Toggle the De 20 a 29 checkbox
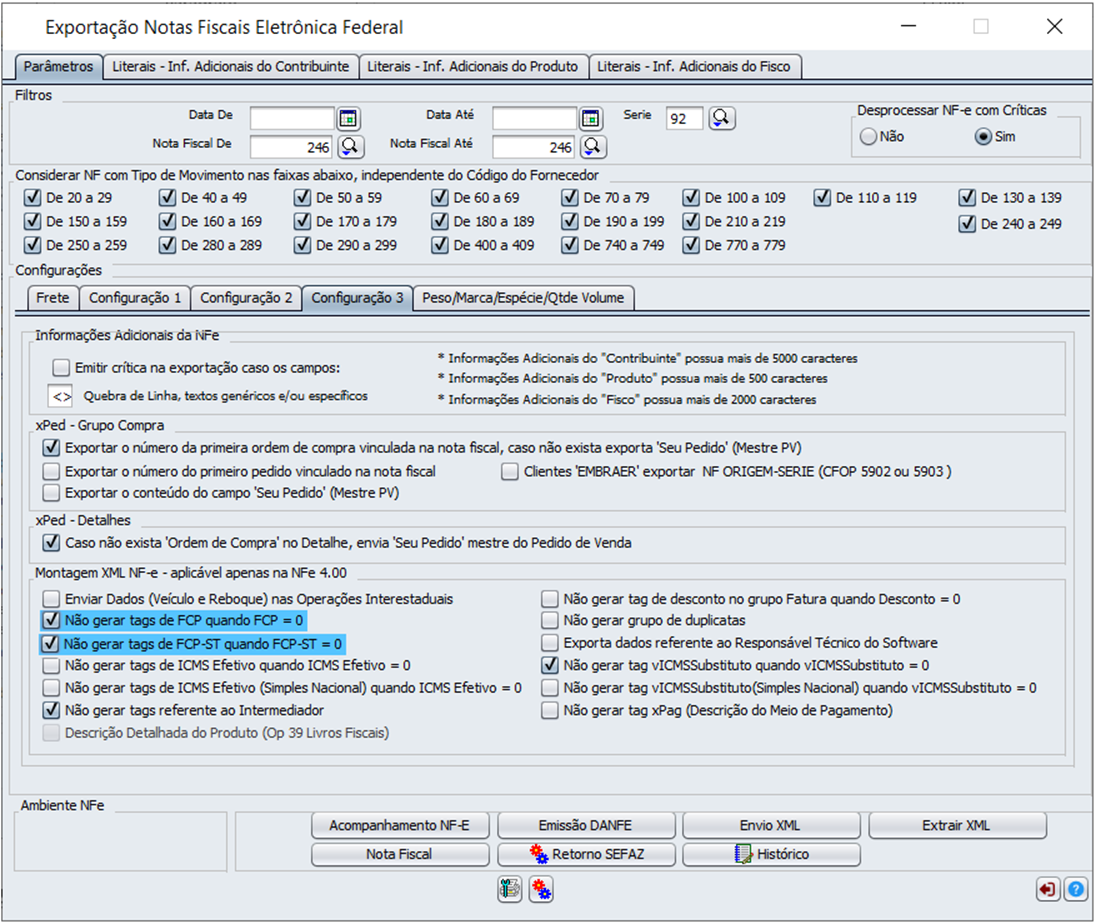This screenshot has width=1096, height=924. (x=32, y=198)
